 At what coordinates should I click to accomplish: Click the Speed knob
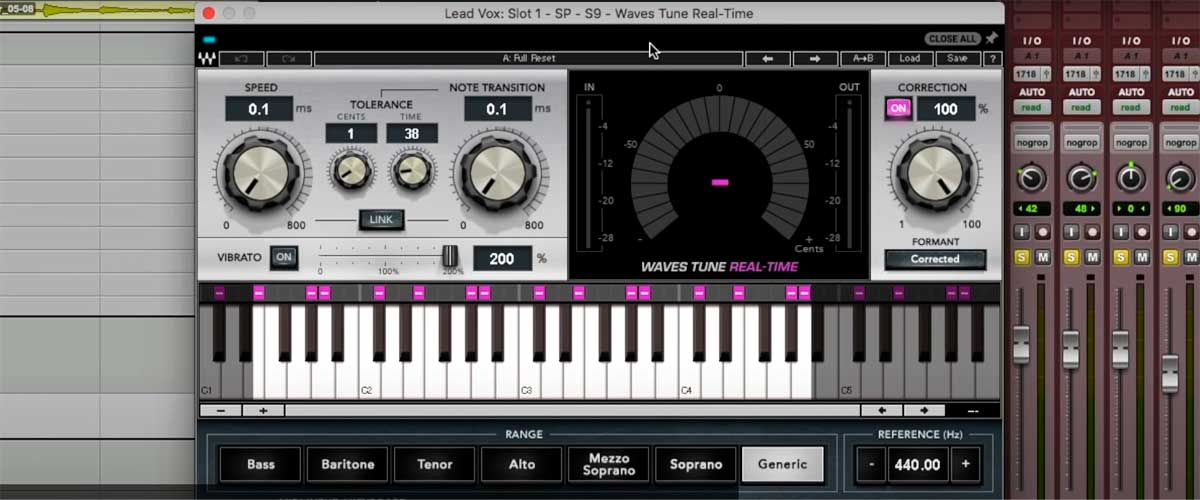pyautogui.click(x=260, y=172)
